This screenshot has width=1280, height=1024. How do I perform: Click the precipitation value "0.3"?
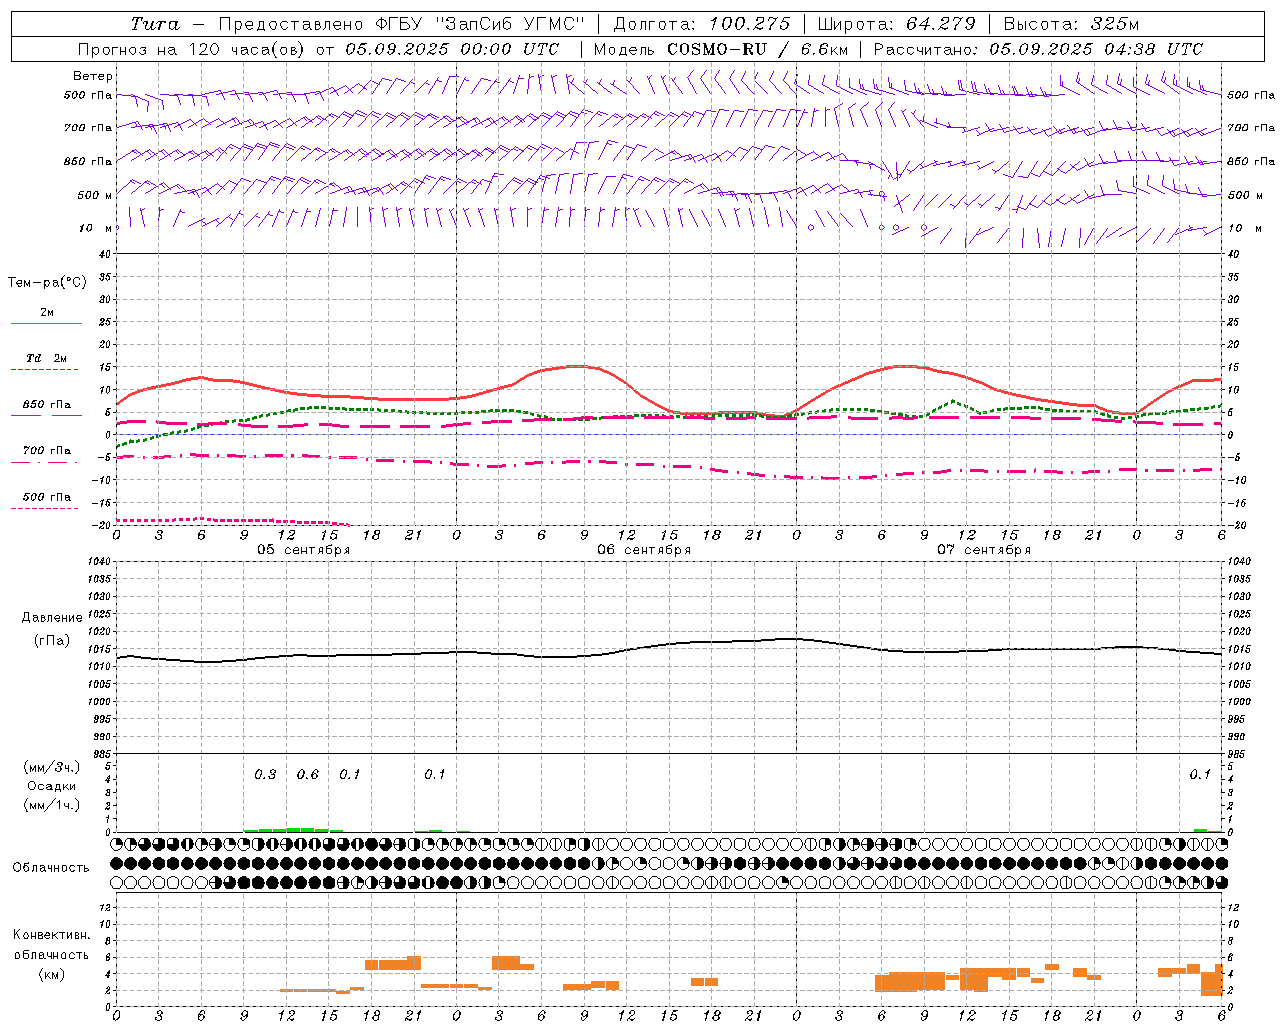[x=265, y=775]
